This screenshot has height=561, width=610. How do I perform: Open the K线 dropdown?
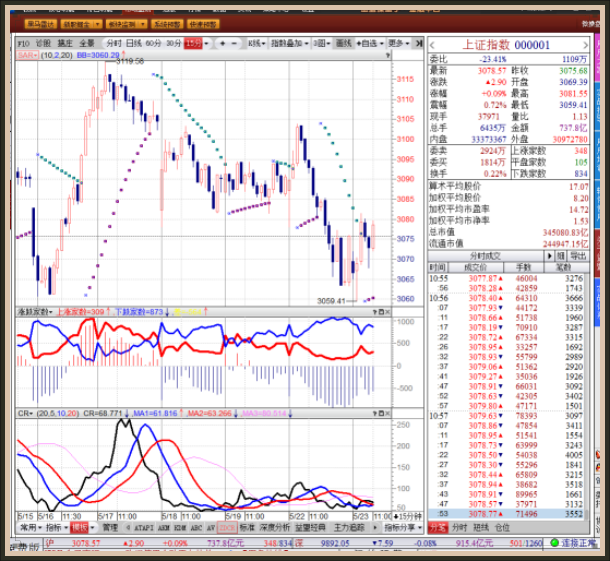click(256, 44)
